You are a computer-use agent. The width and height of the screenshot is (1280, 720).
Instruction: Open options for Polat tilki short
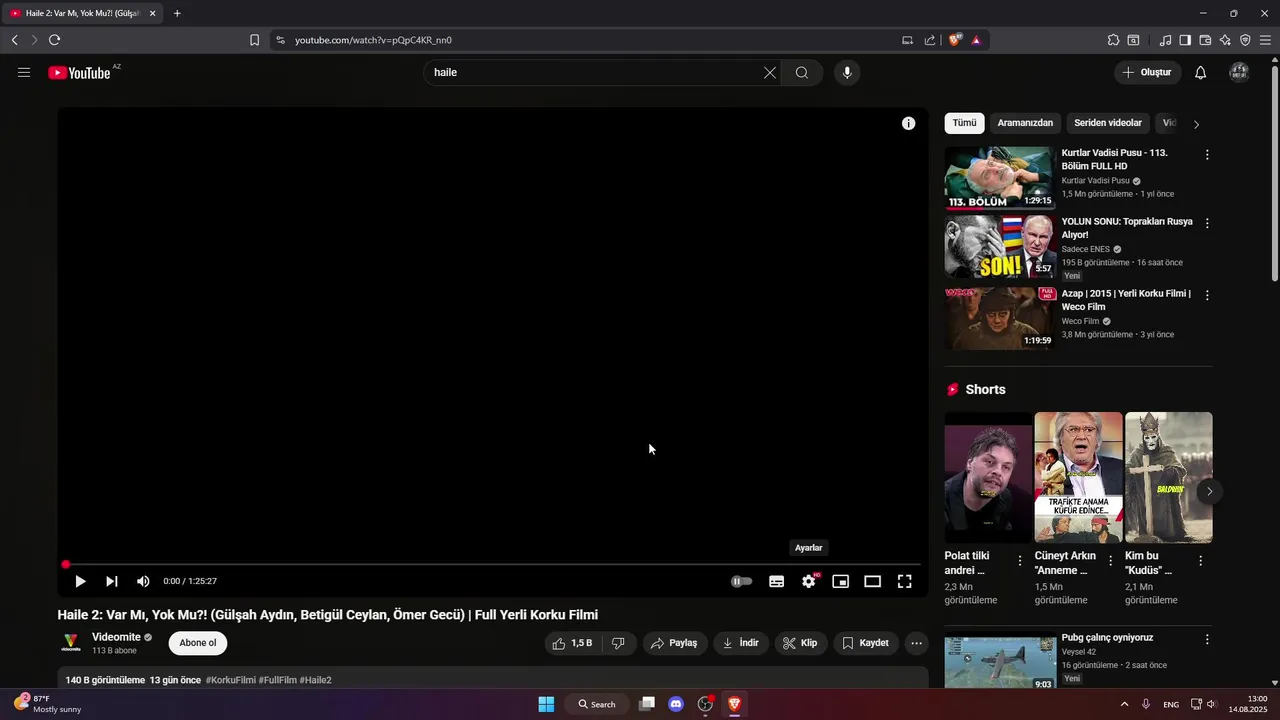[1020, 561]
